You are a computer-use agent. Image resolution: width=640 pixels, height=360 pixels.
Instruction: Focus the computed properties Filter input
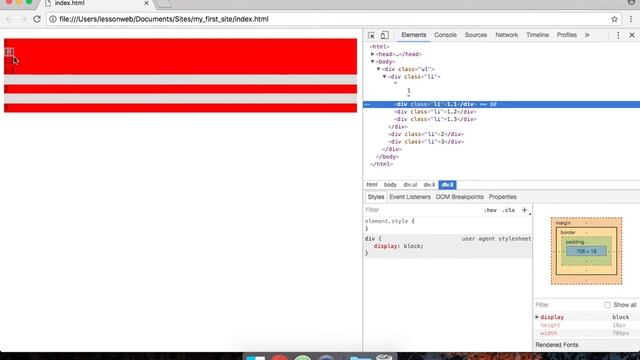click(568, 305)
